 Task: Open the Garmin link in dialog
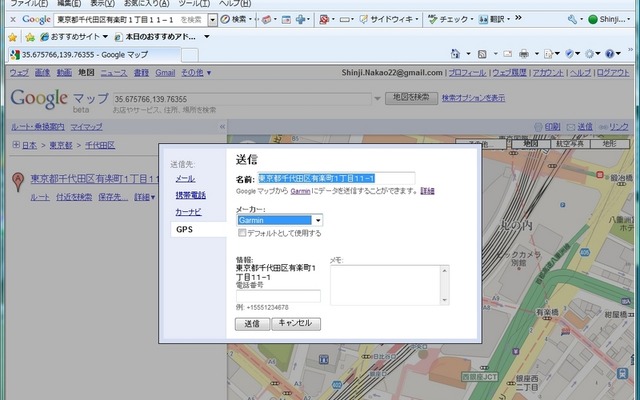(300, 191)
